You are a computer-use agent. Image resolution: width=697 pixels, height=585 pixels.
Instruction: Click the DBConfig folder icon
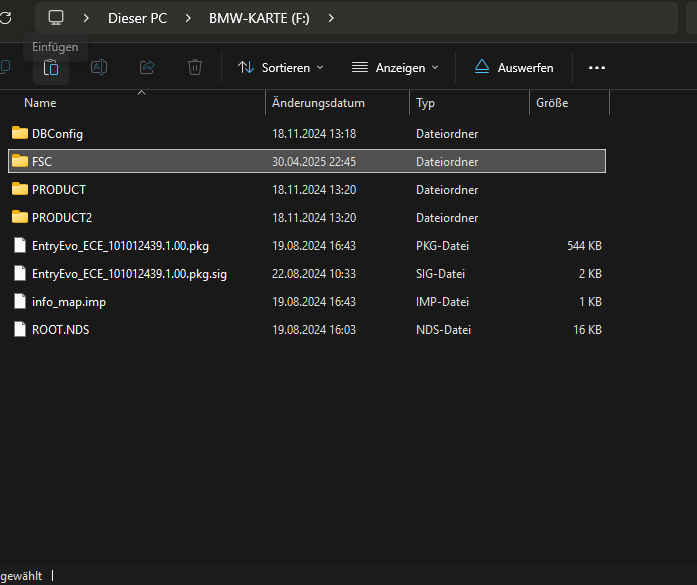pyautogui.click(x=20, y=133)
